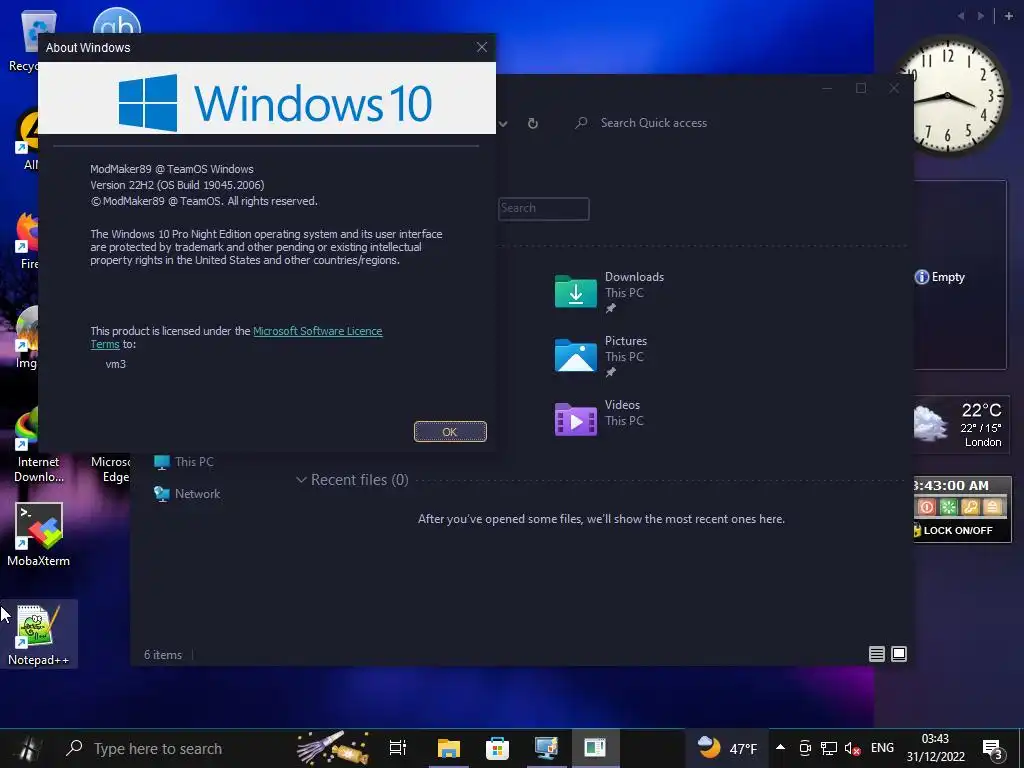Show hidden system tray icons
Image resolution: width=1024 pixels, height=768 pixels.
click(780, 748)
